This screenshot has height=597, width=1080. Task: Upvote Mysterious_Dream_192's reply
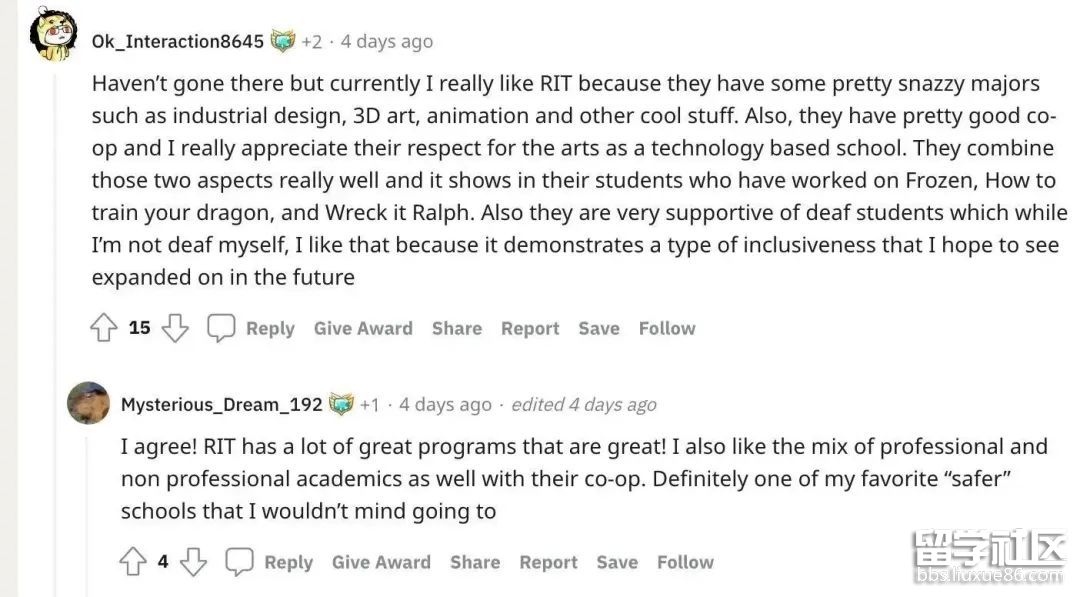tap(133, 562)
